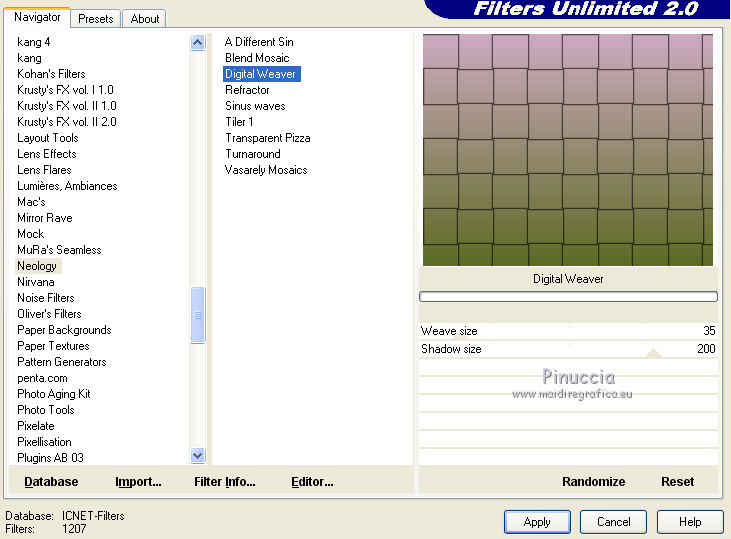731x539 pixels.
Task: Apply the Digital Weaver filter
Action: point(537,522)
